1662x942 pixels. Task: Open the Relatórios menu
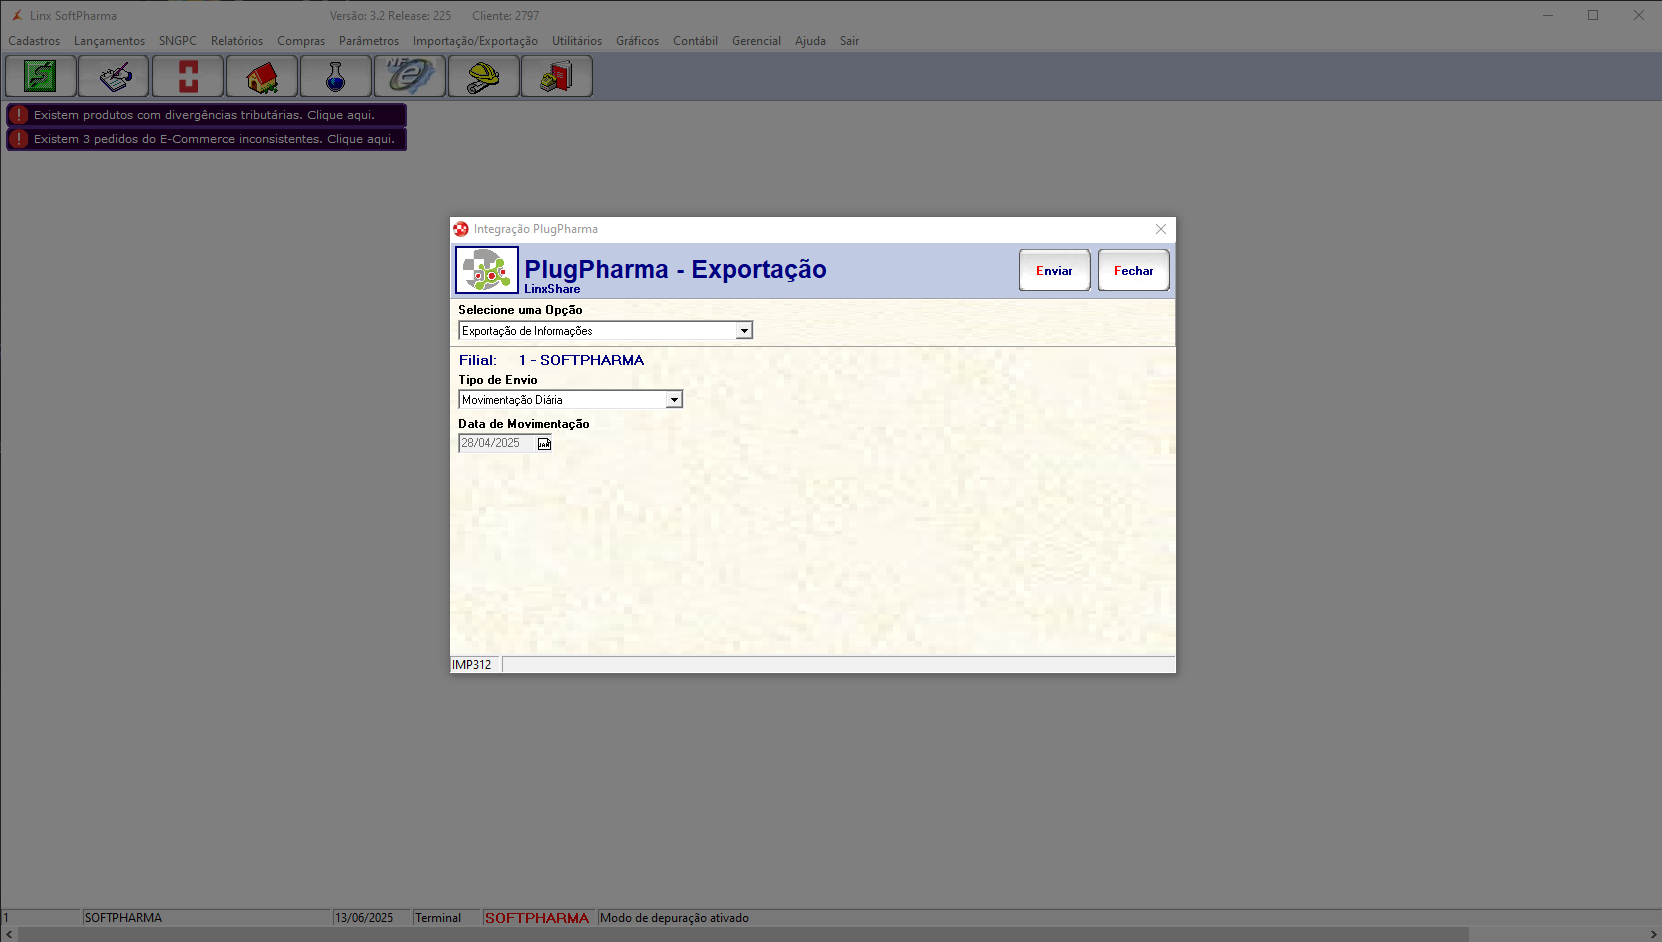click(237, 41)
